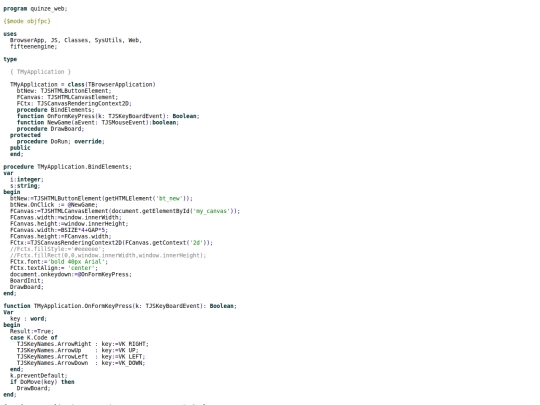Click the 'key : word;' variable declaration
The height and width of the screenshot is (405, 540).
click(x=28, y=319)
